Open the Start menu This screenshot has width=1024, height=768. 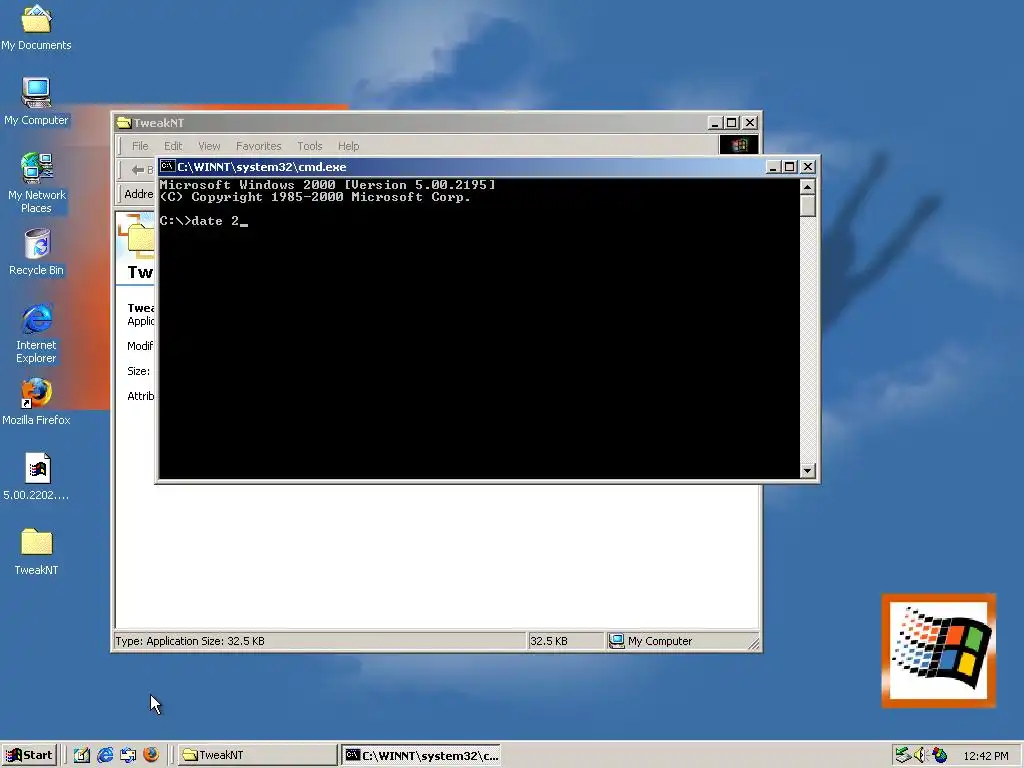pos(29,755)
